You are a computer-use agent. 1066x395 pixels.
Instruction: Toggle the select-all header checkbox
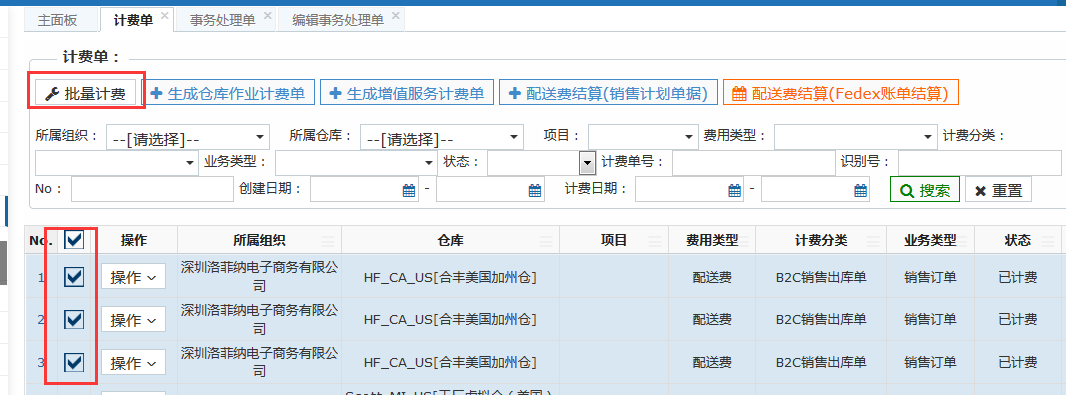pos(73,239)
